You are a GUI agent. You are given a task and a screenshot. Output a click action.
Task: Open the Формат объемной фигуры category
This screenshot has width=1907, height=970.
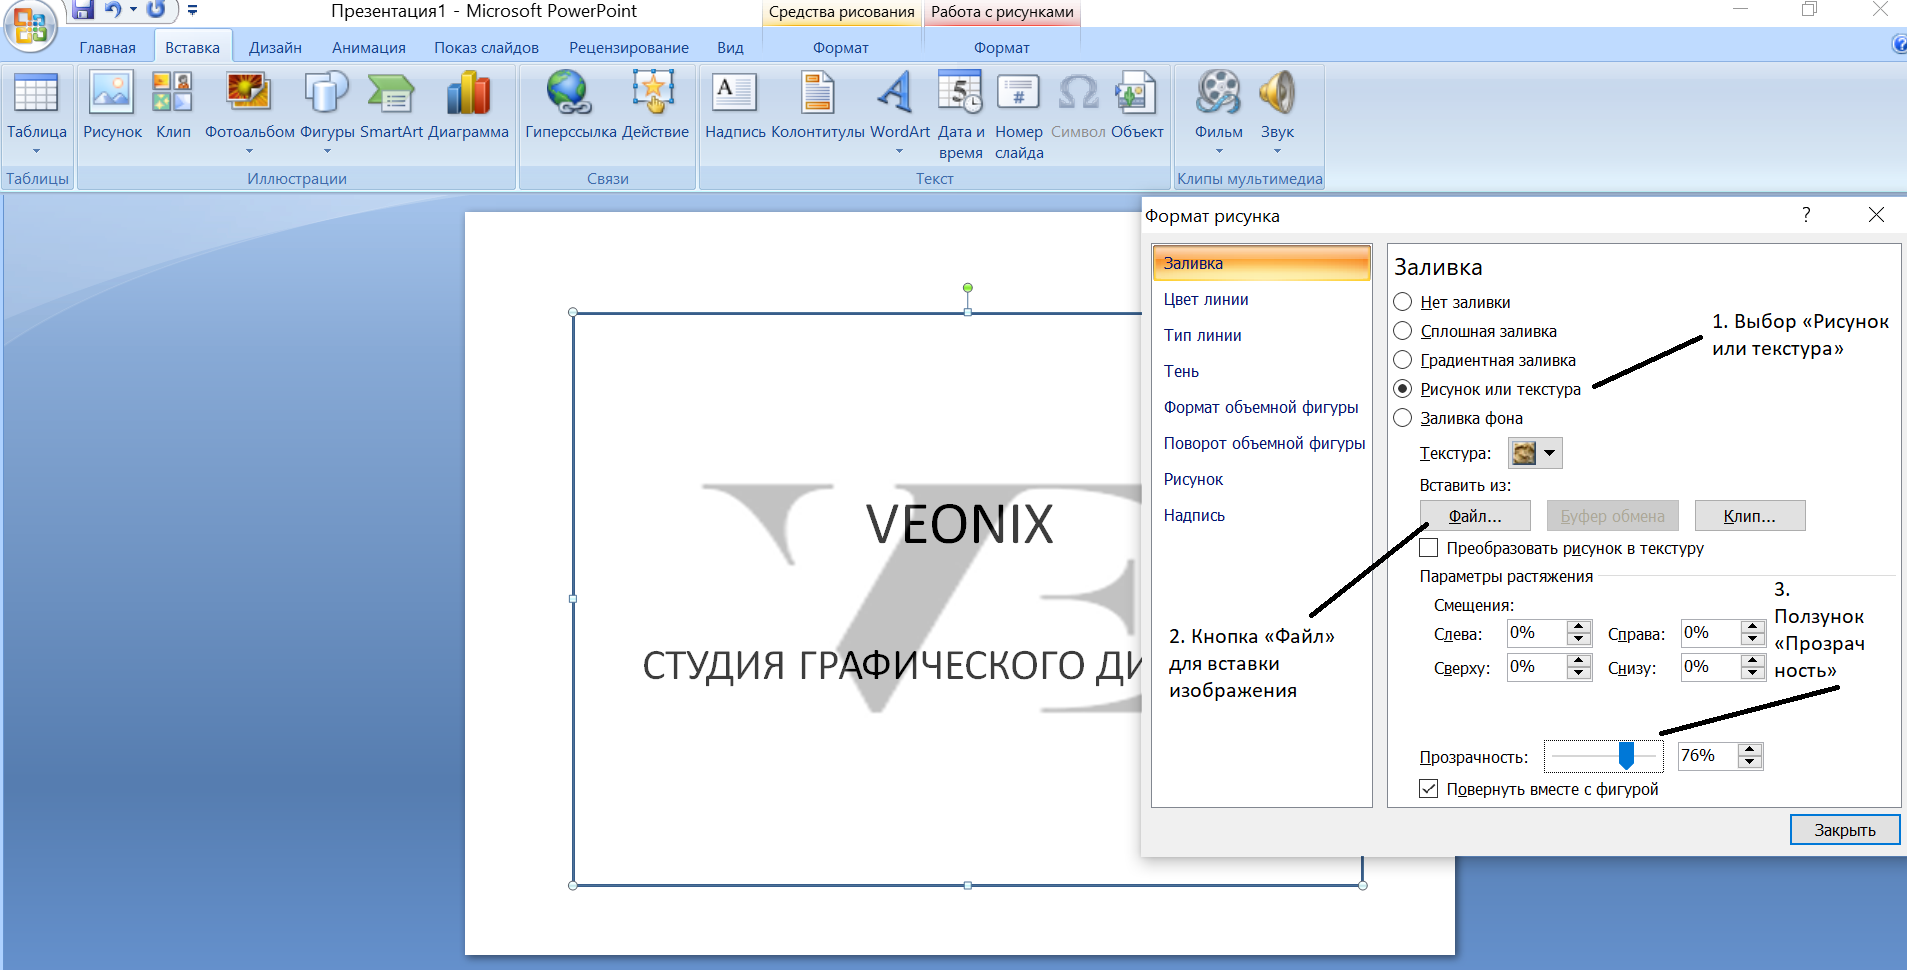[x=1261, y=407]
